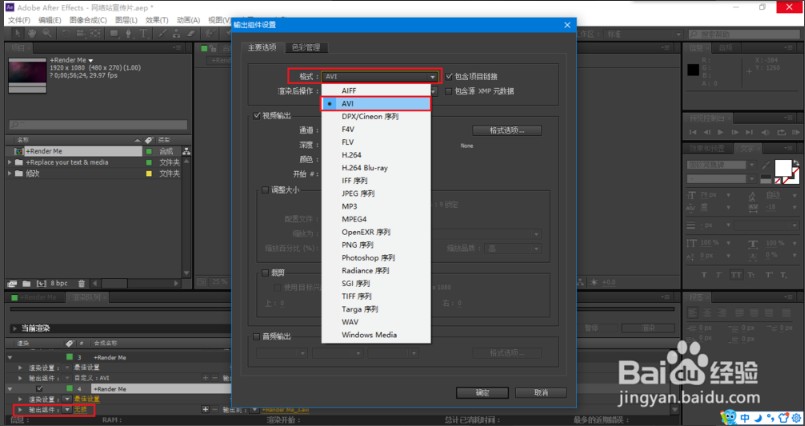Check the 包含源 XMP 元数据 box
This screenshot has width=805, height=426.
click(447, 90)
